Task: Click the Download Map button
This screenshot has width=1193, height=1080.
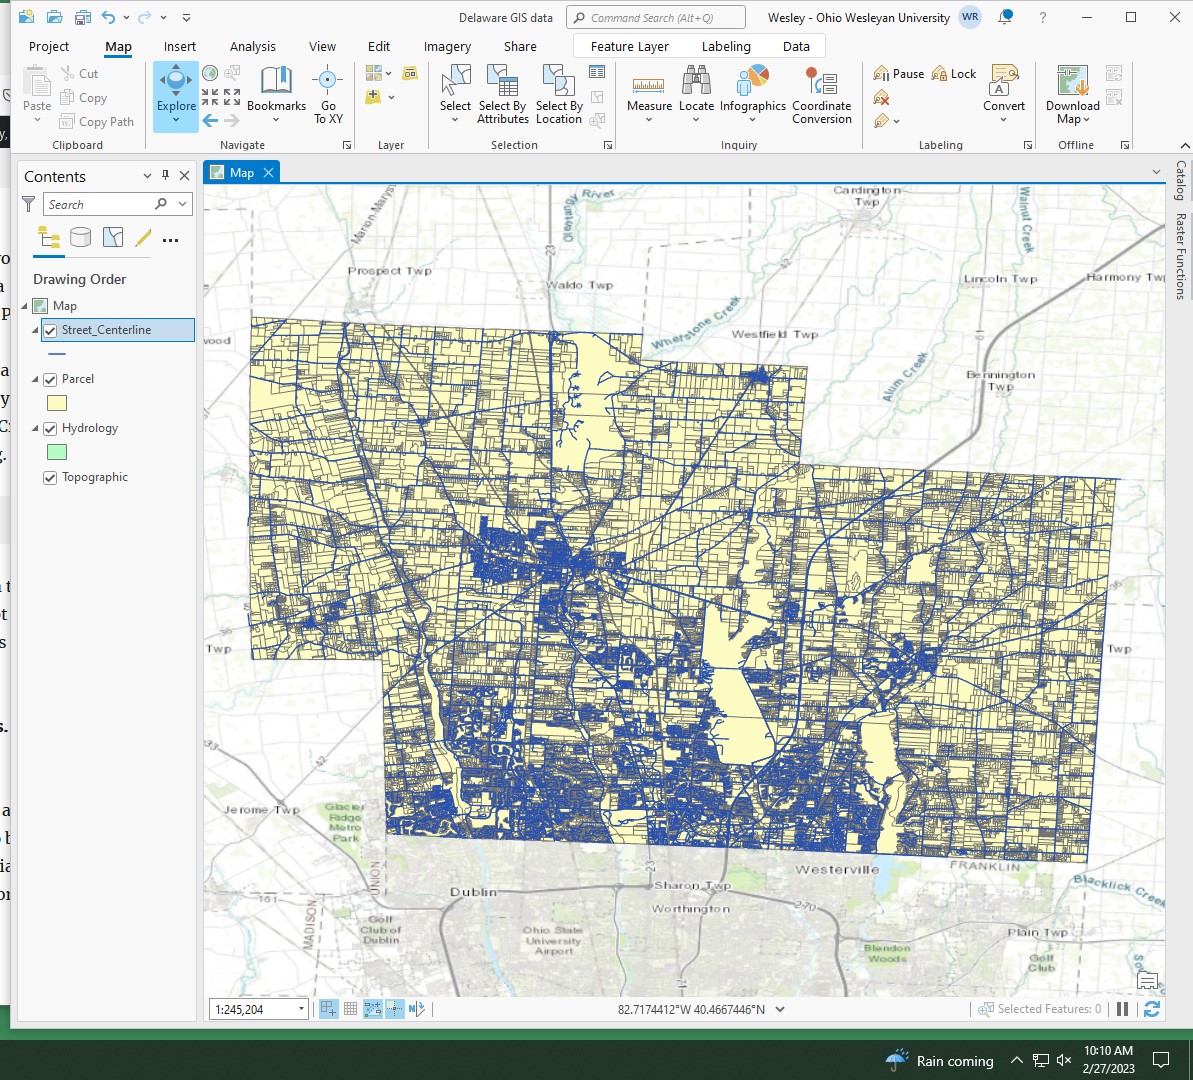Action: pyautogui.click(x=1071, y=90)
